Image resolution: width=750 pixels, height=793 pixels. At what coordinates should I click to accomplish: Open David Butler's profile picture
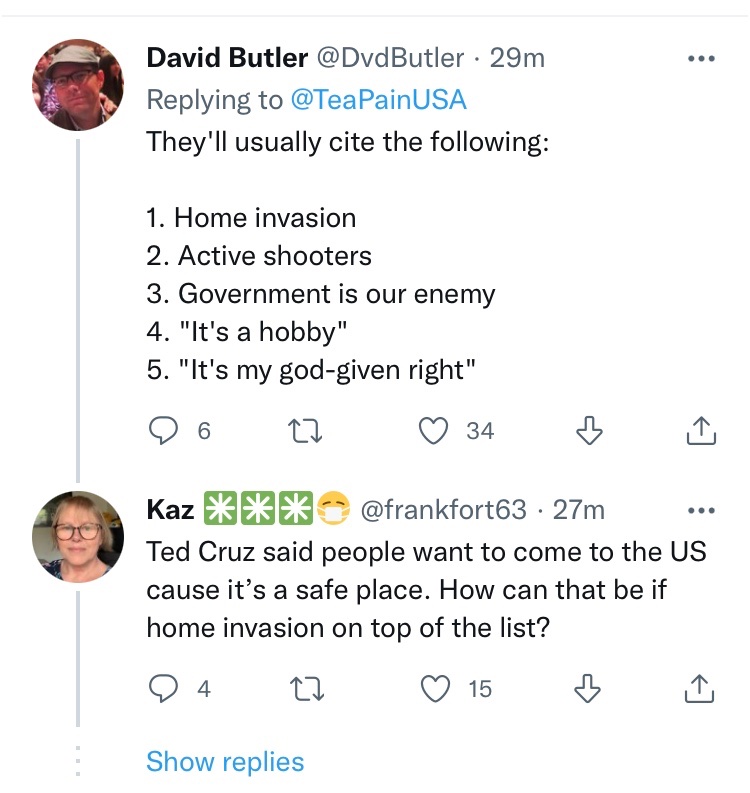coord(78,85)
